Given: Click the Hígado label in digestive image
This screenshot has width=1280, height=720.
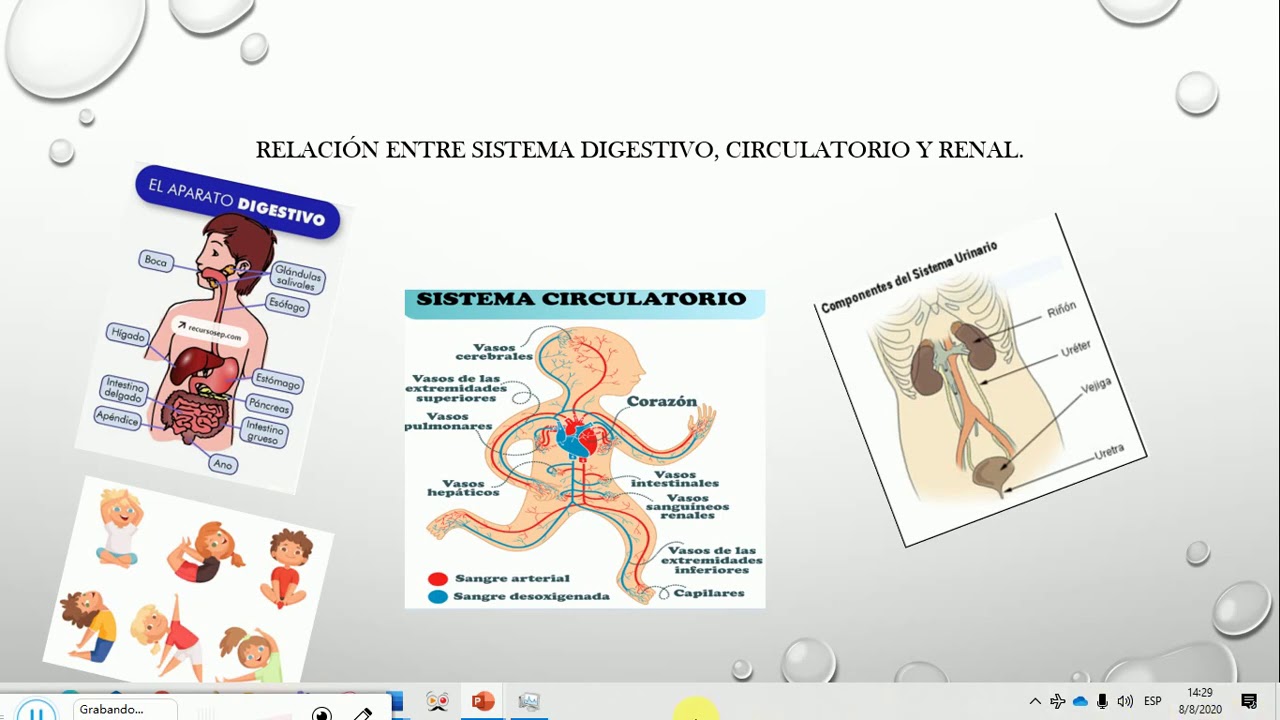Looking at the screenshot, I should point(129,335).
